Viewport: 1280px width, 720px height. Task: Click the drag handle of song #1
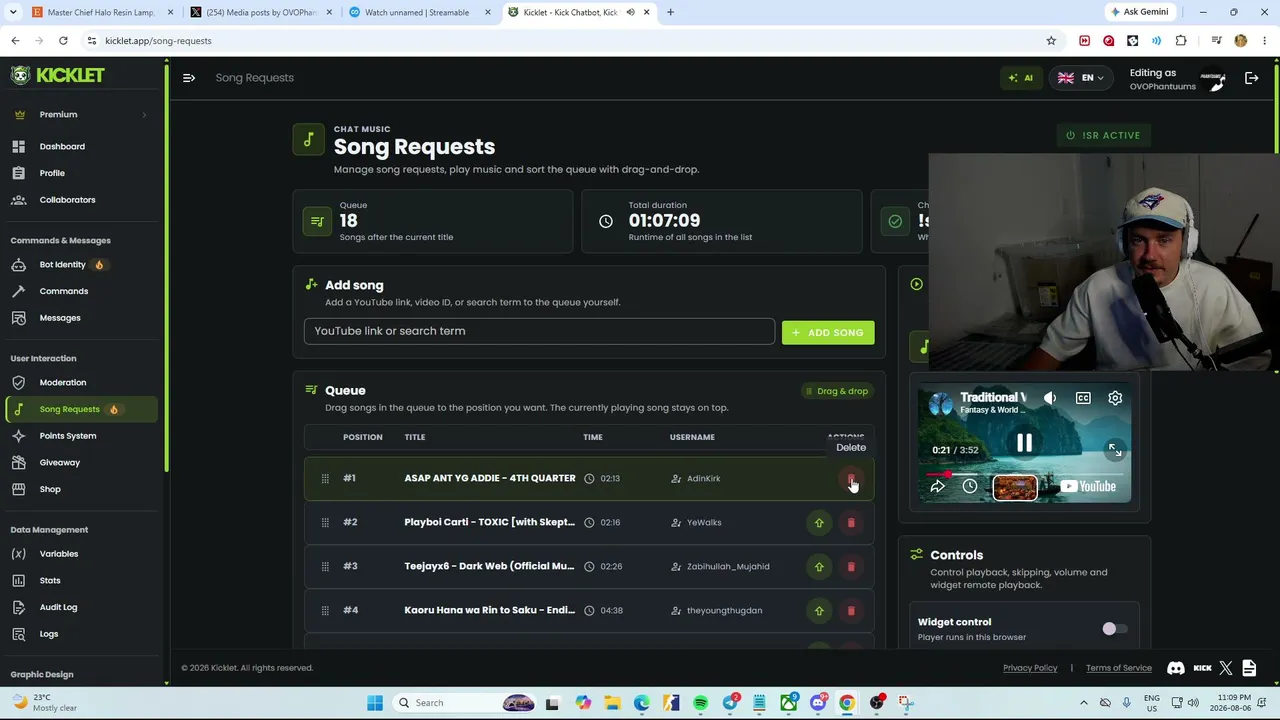(325, 478)
